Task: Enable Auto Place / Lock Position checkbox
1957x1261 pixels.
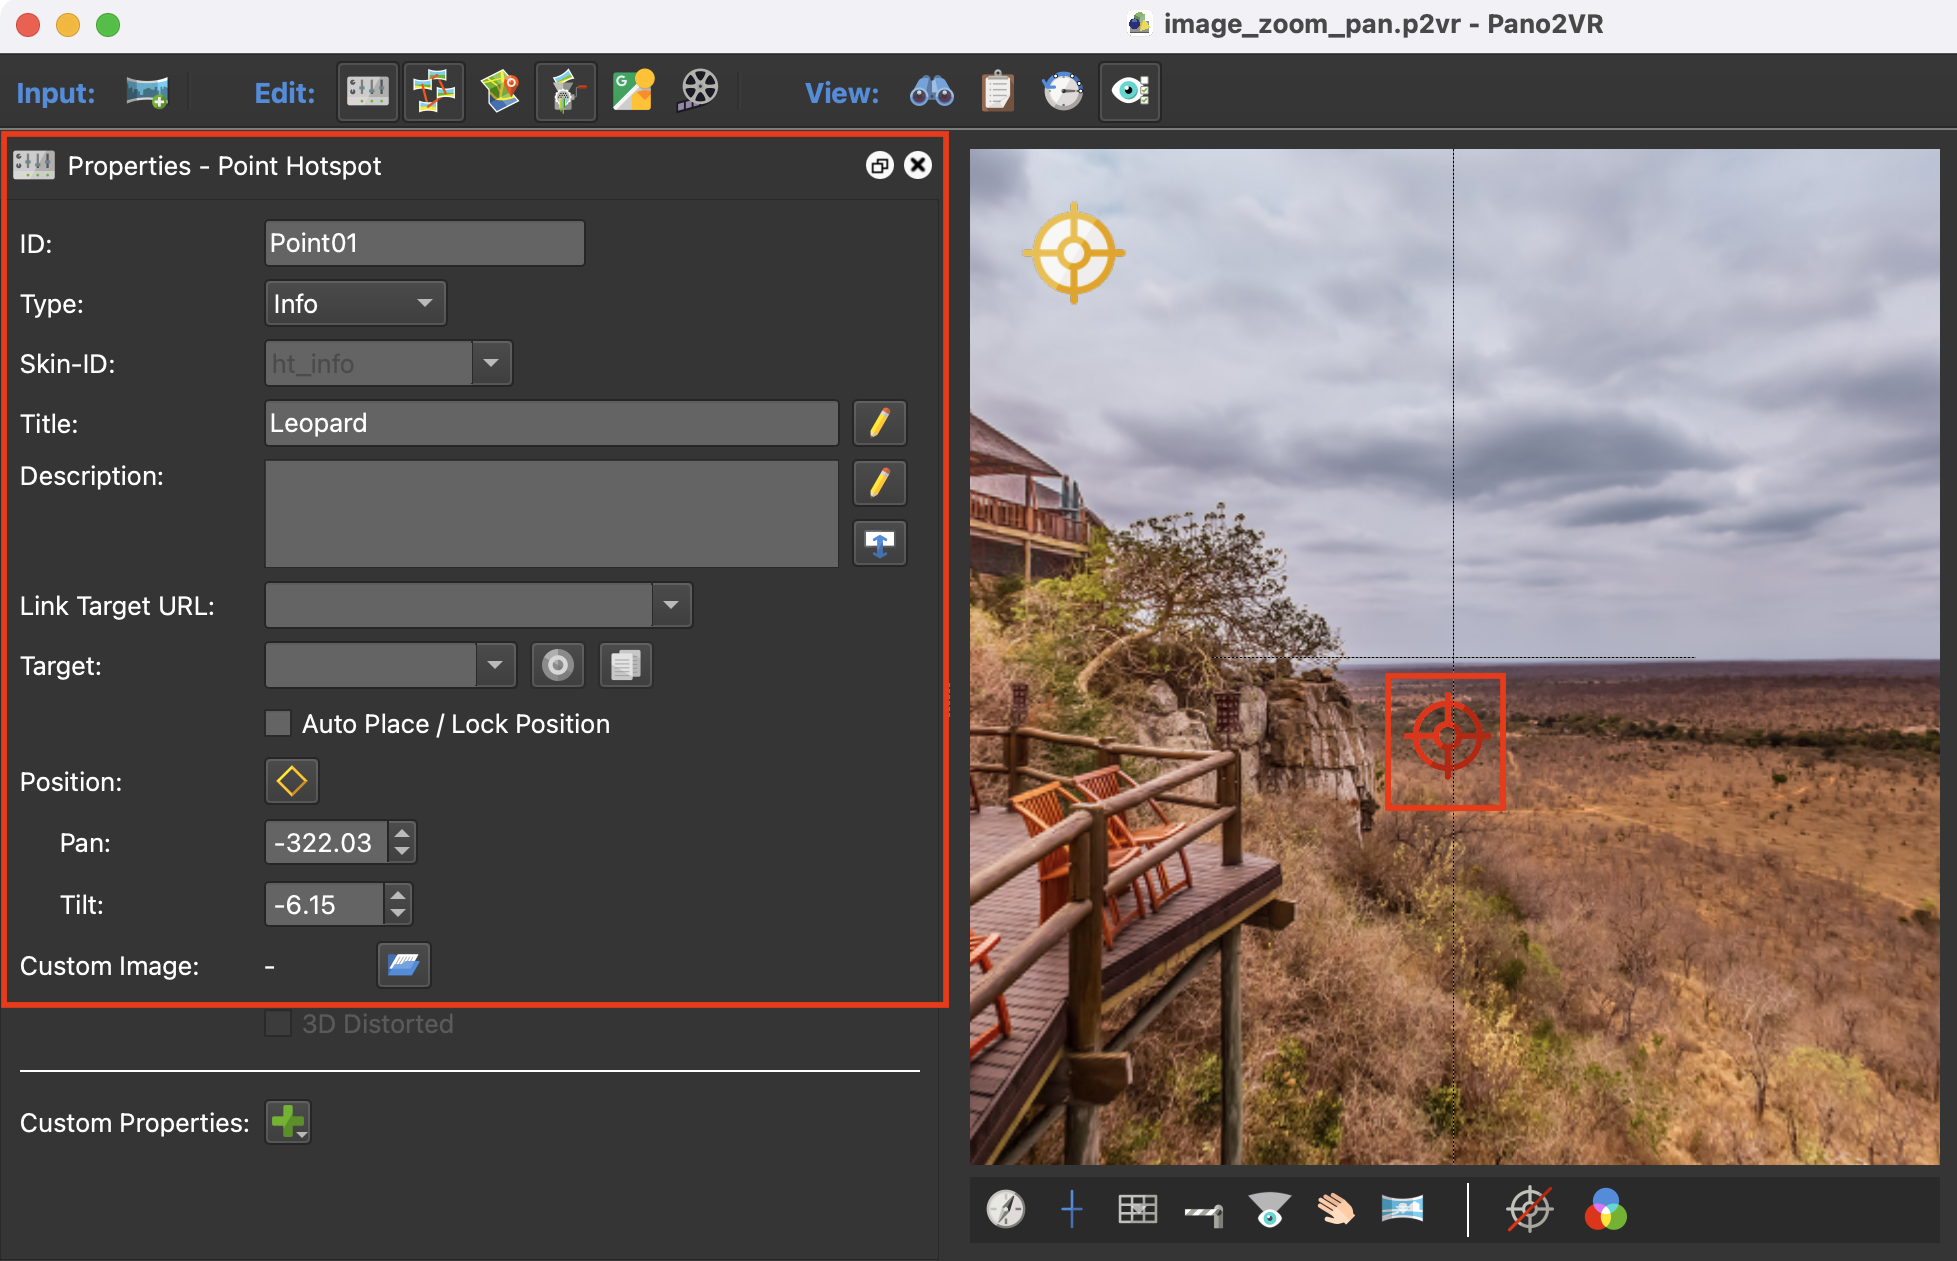Action: pos(278,723)
